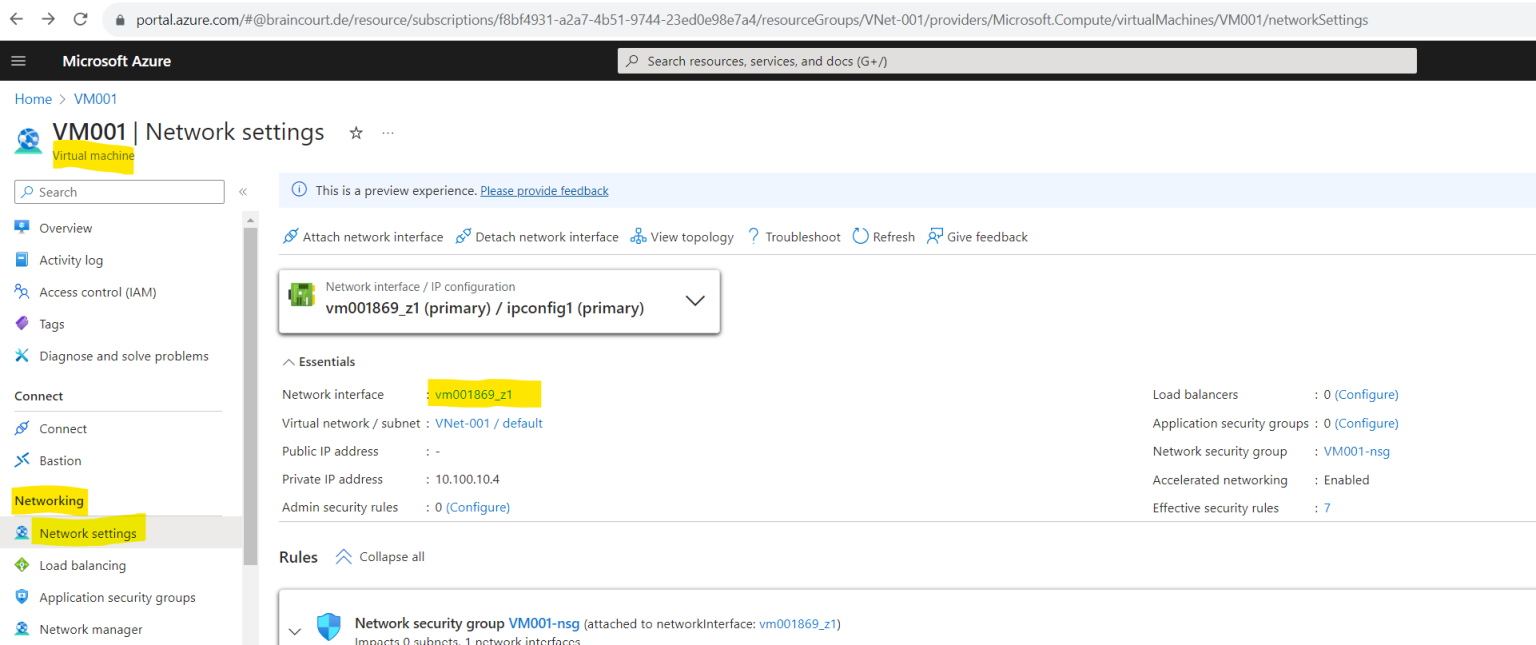Click the Network manager icon

point(22,629)
